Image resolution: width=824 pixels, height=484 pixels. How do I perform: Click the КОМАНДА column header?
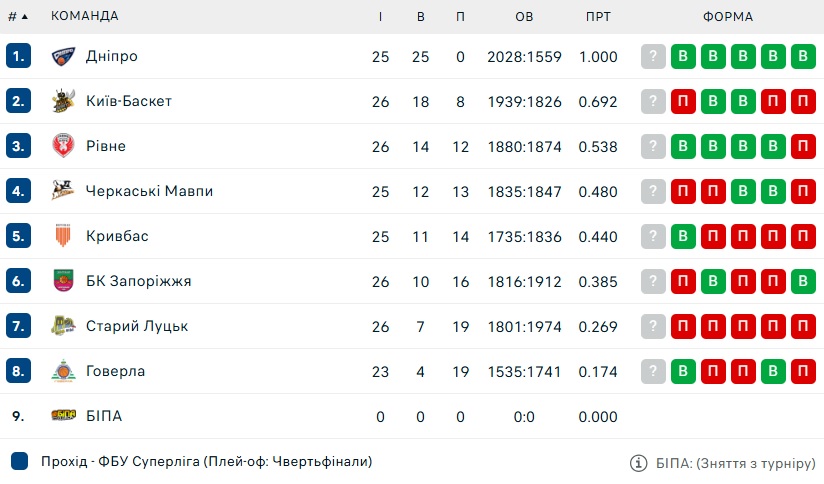(85, 16)
